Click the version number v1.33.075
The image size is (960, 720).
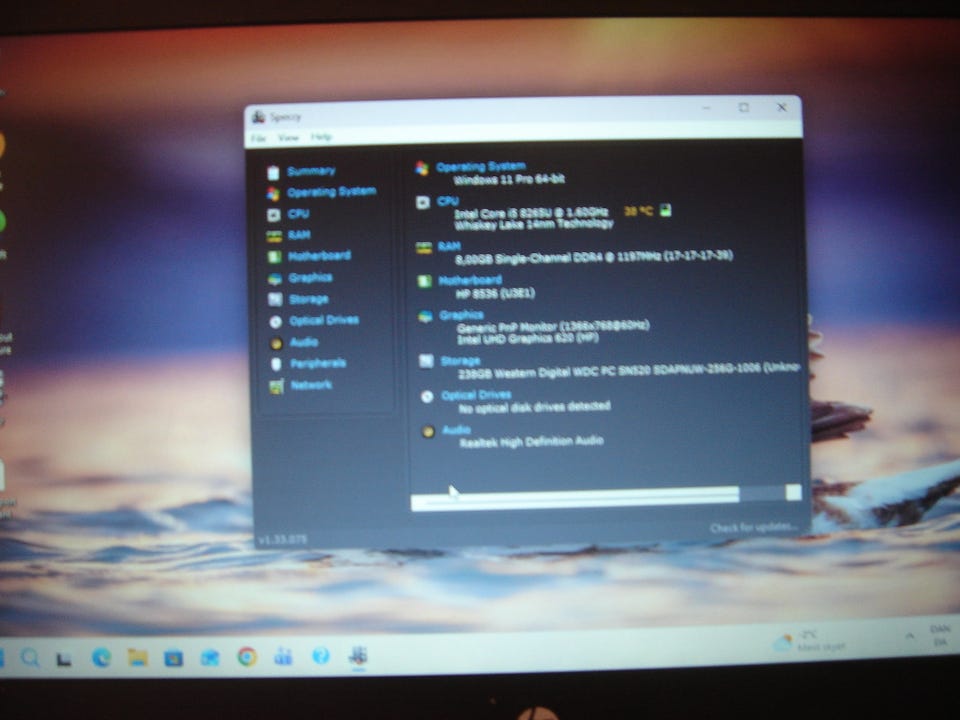click(x=283, y=540)
